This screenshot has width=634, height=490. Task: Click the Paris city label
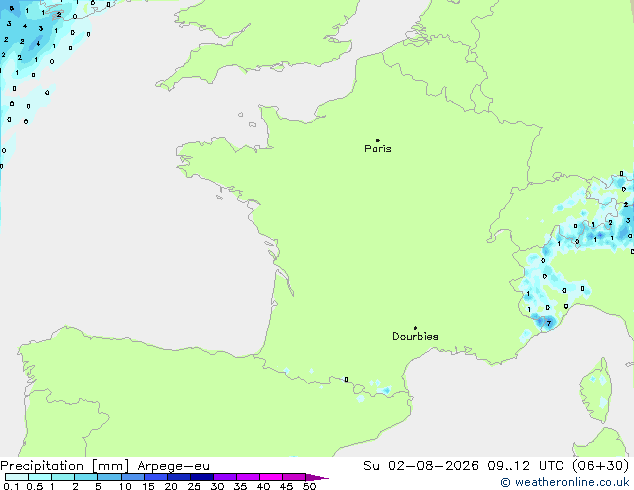378,149
